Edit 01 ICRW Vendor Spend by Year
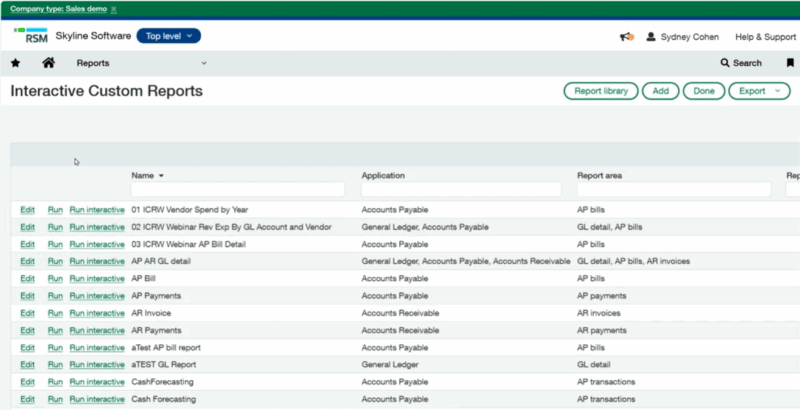 coord(28,210)
